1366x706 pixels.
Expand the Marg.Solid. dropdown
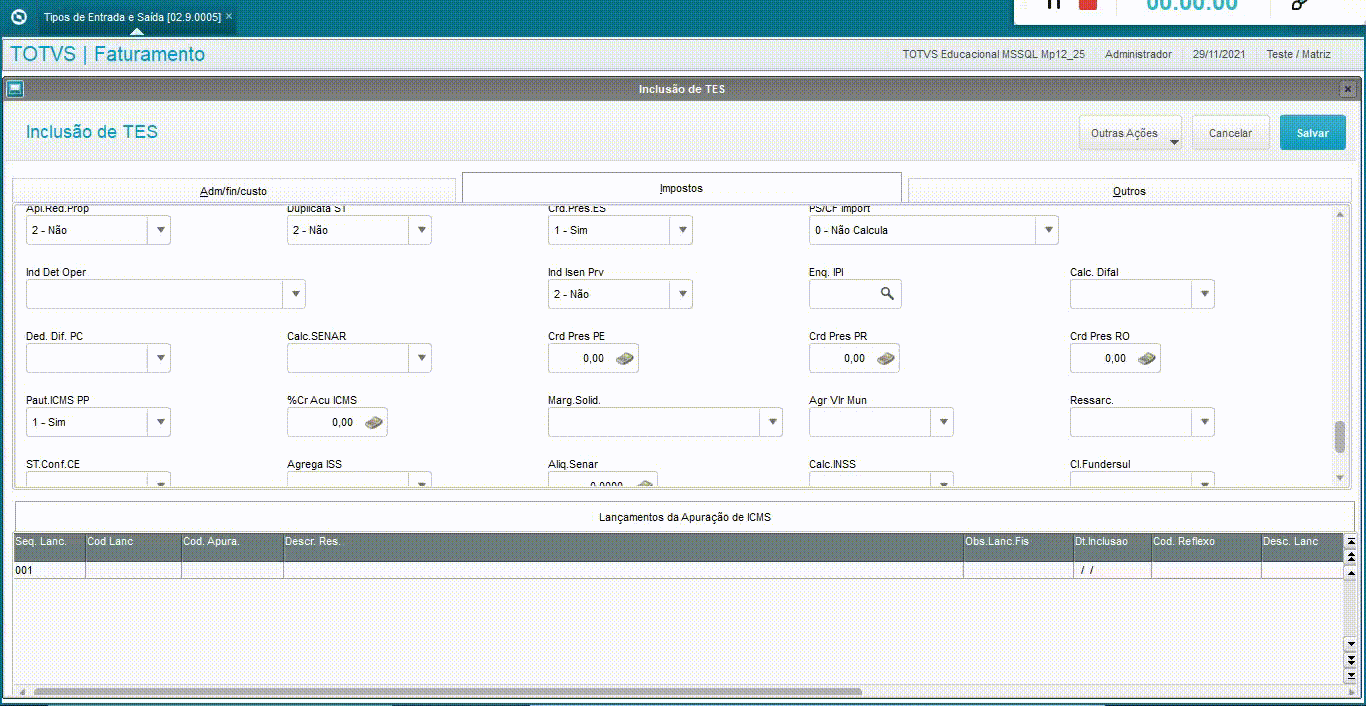[x=772, y=422]
